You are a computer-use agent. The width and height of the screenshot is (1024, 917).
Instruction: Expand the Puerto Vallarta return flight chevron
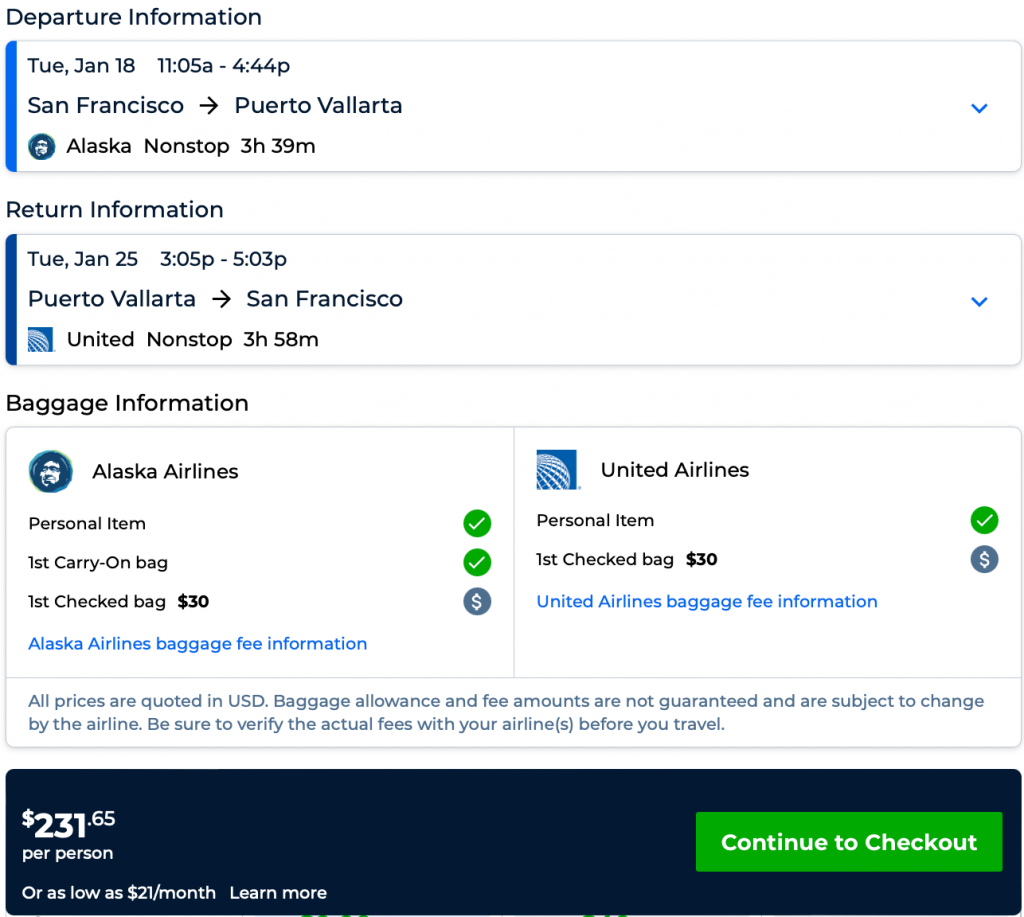click(x=979, y=301)
